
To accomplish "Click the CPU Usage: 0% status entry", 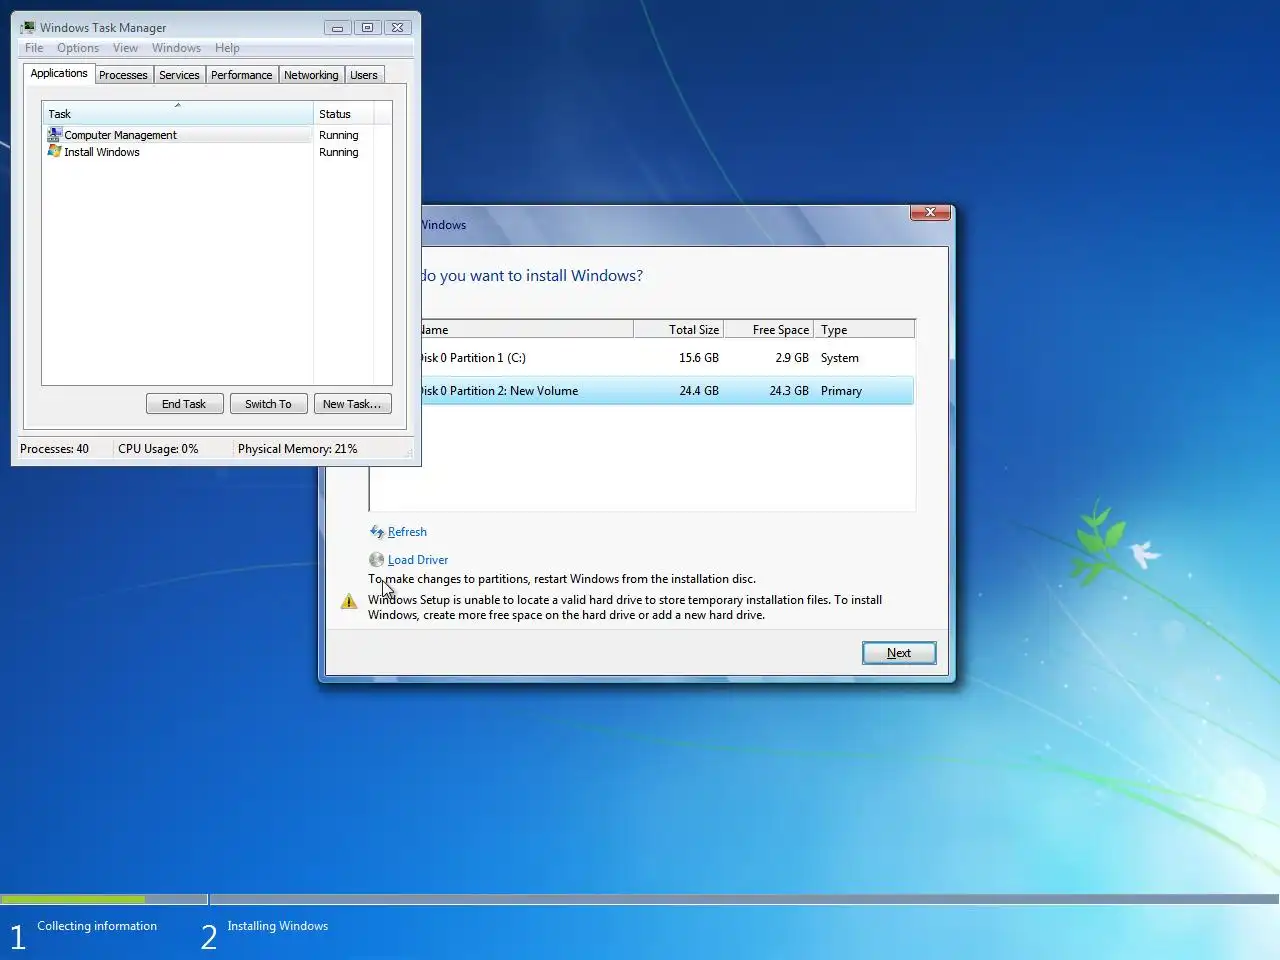I will pos(158,449).
